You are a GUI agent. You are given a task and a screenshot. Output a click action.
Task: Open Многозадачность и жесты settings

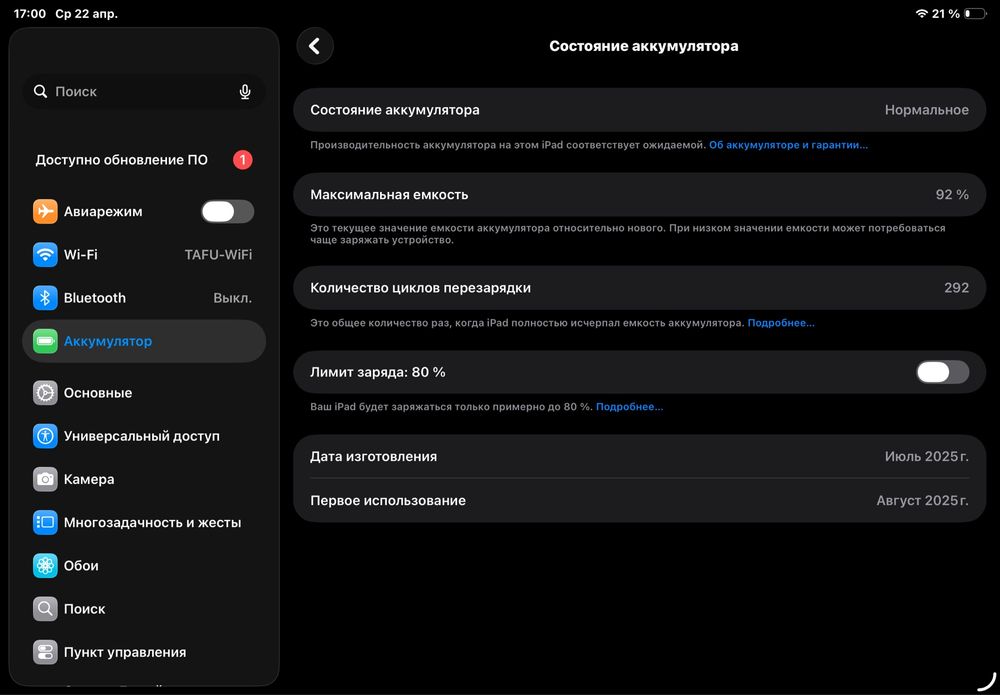[x=144, y=522]
